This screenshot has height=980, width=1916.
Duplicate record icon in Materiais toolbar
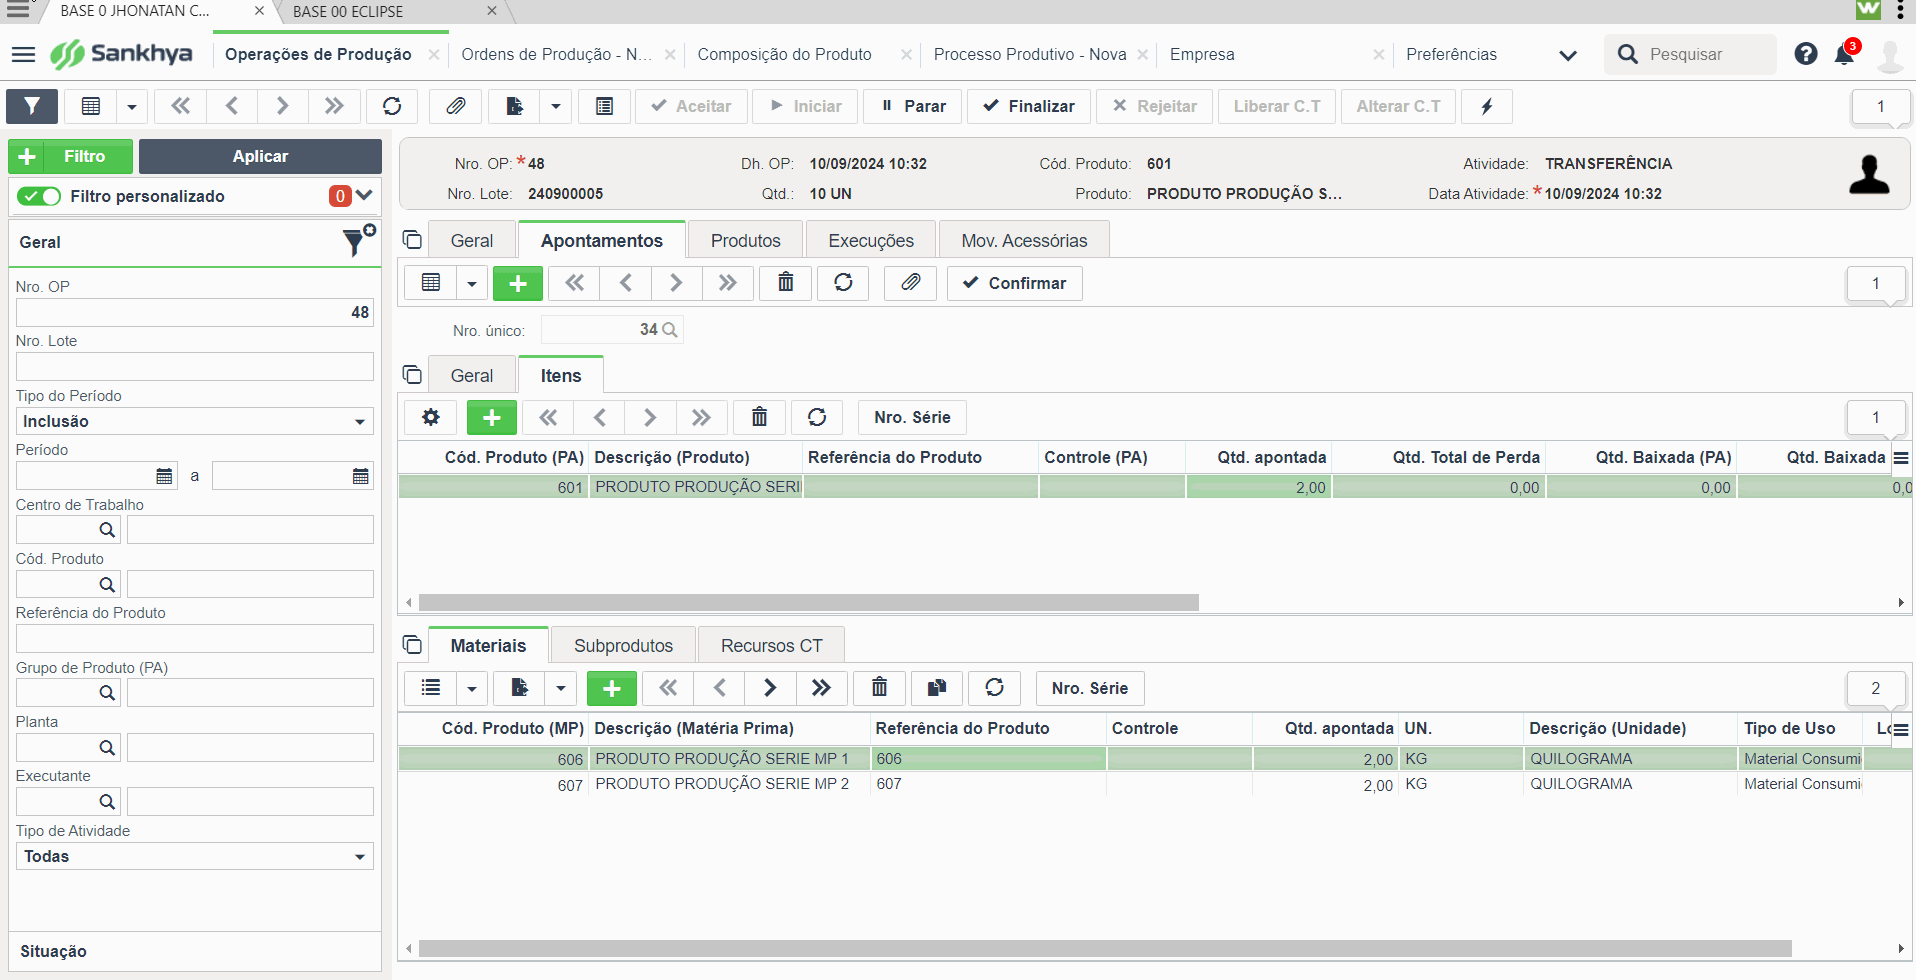click(x=937, y=688)
